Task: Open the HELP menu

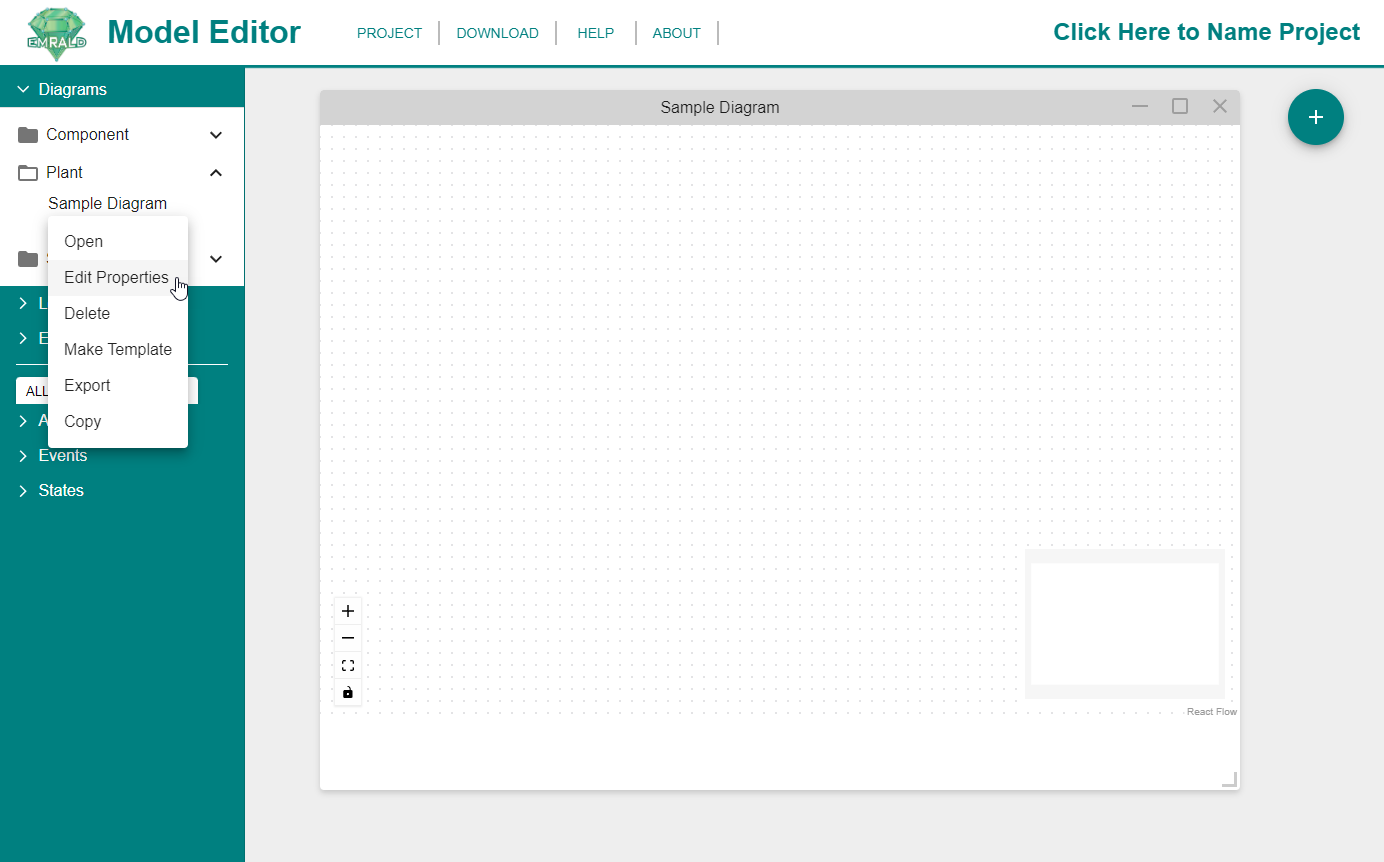Action: point(595,33)
